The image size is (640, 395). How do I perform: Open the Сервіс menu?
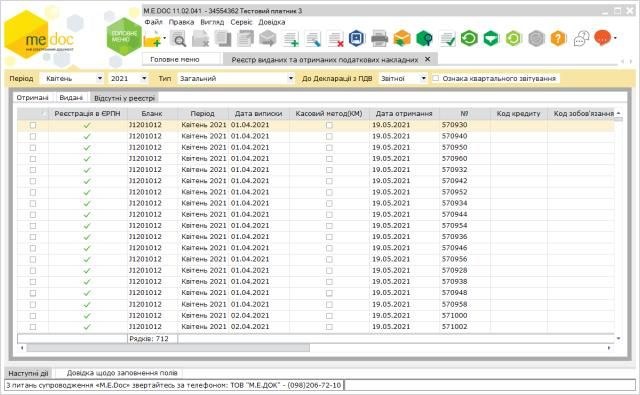[x=241, y=22]
